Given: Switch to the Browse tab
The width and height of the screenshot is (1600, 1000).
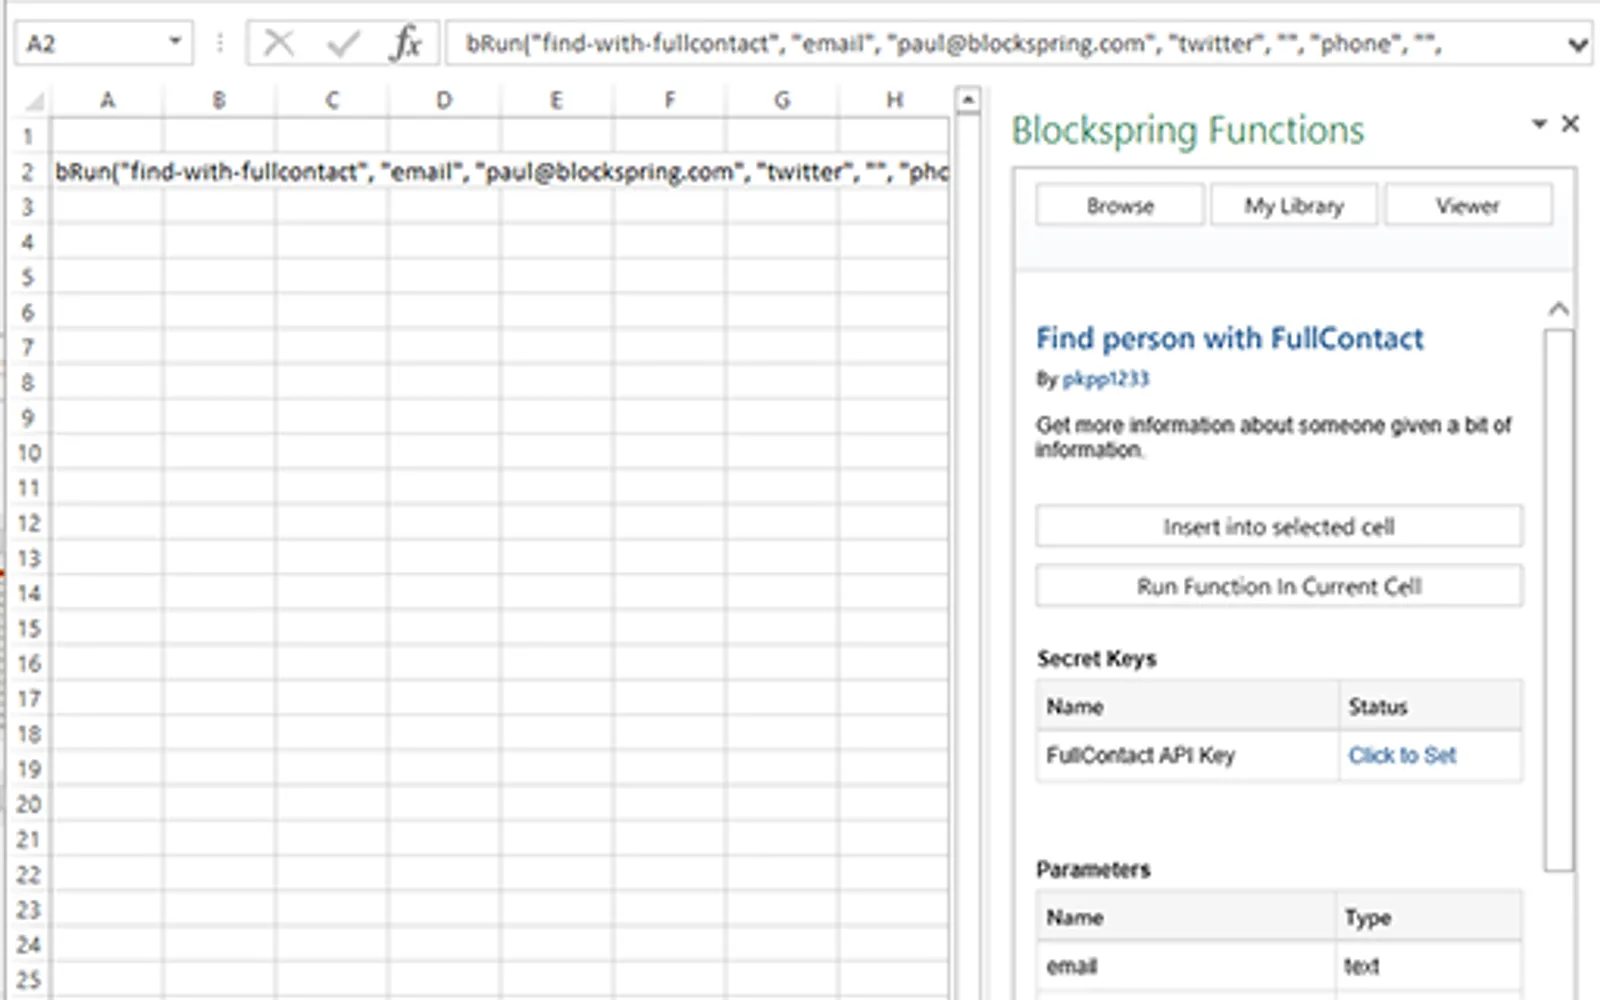Looking at the screenshot, I should click(1120, 206).
